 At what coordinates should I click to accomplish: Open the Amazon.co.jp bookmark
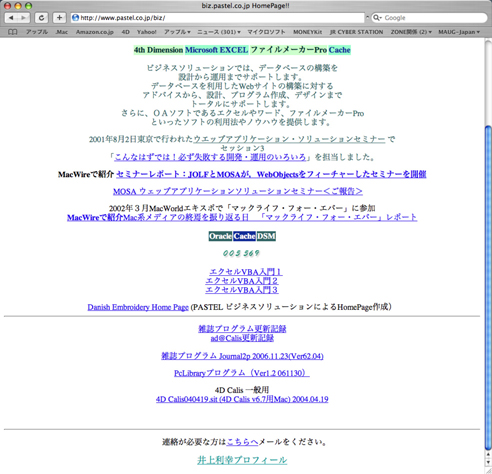point(95,32)
